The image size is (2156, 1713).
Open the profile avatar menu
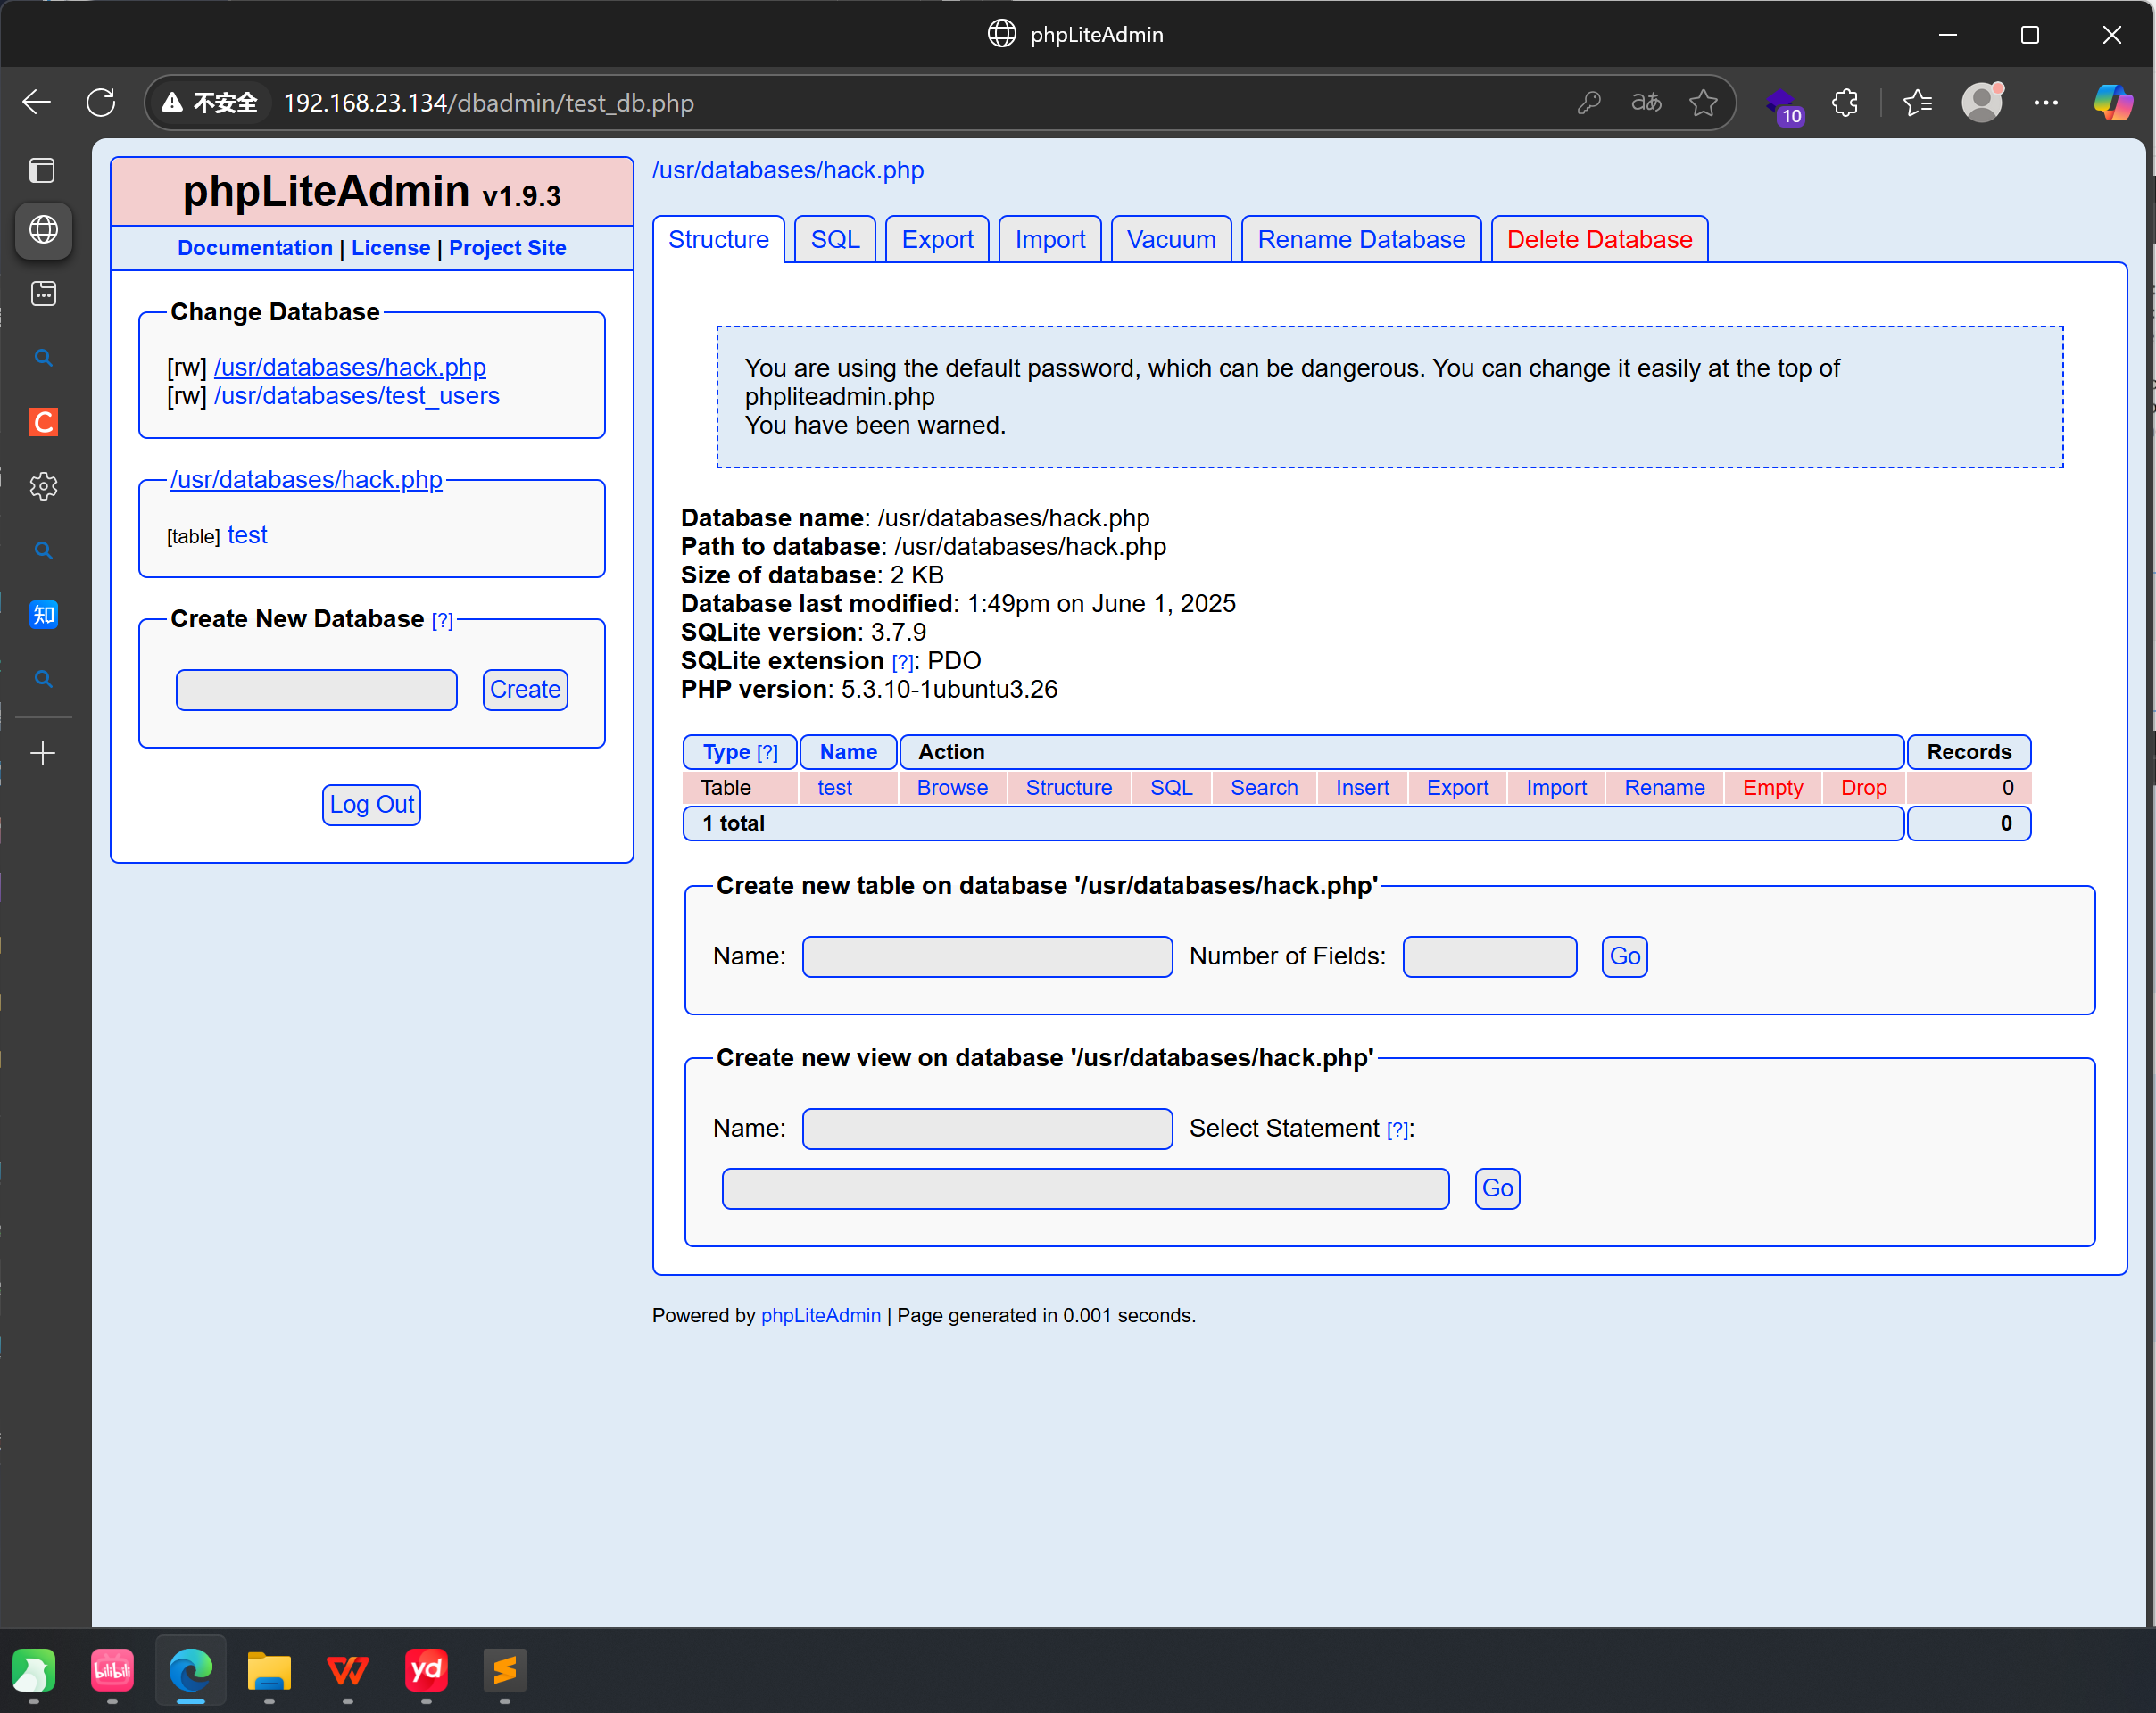coord(1982,102)
